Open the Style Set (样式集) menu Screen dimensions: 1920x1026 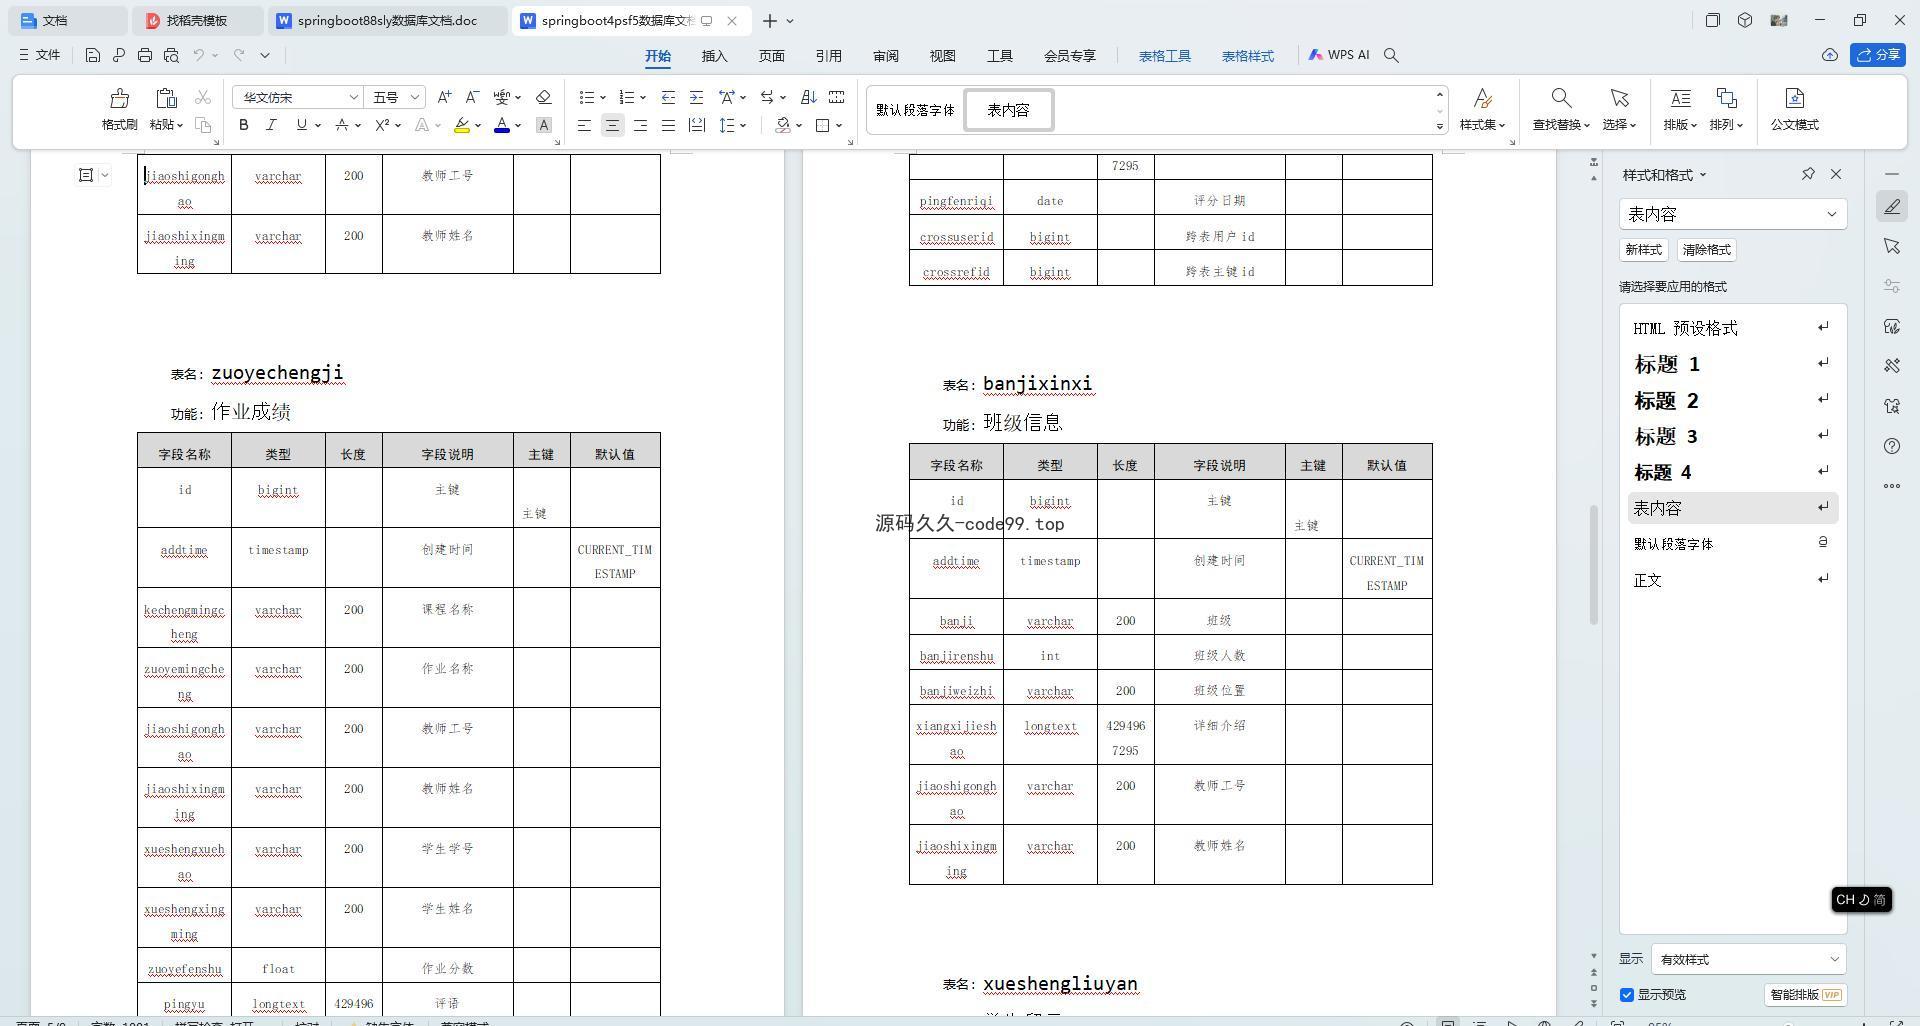1482,109
